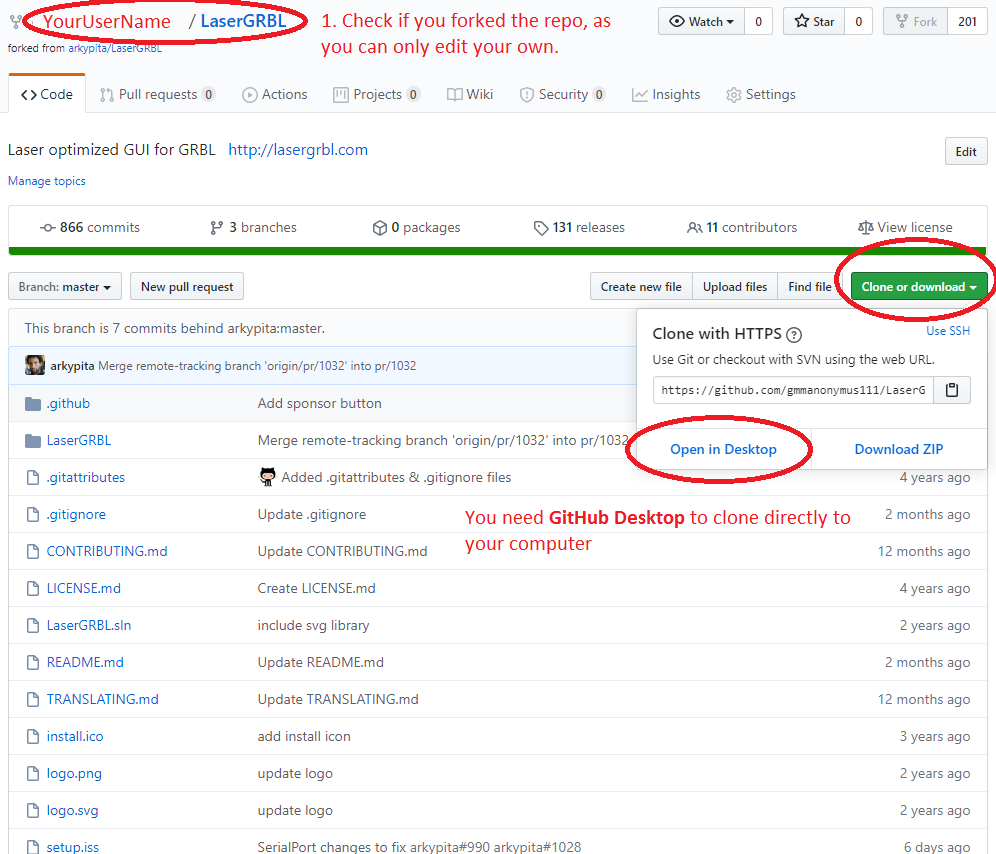Open the LaserGRBL.sln file name link
This screenshot has height=854, width=996.
[x=89, y=625]
